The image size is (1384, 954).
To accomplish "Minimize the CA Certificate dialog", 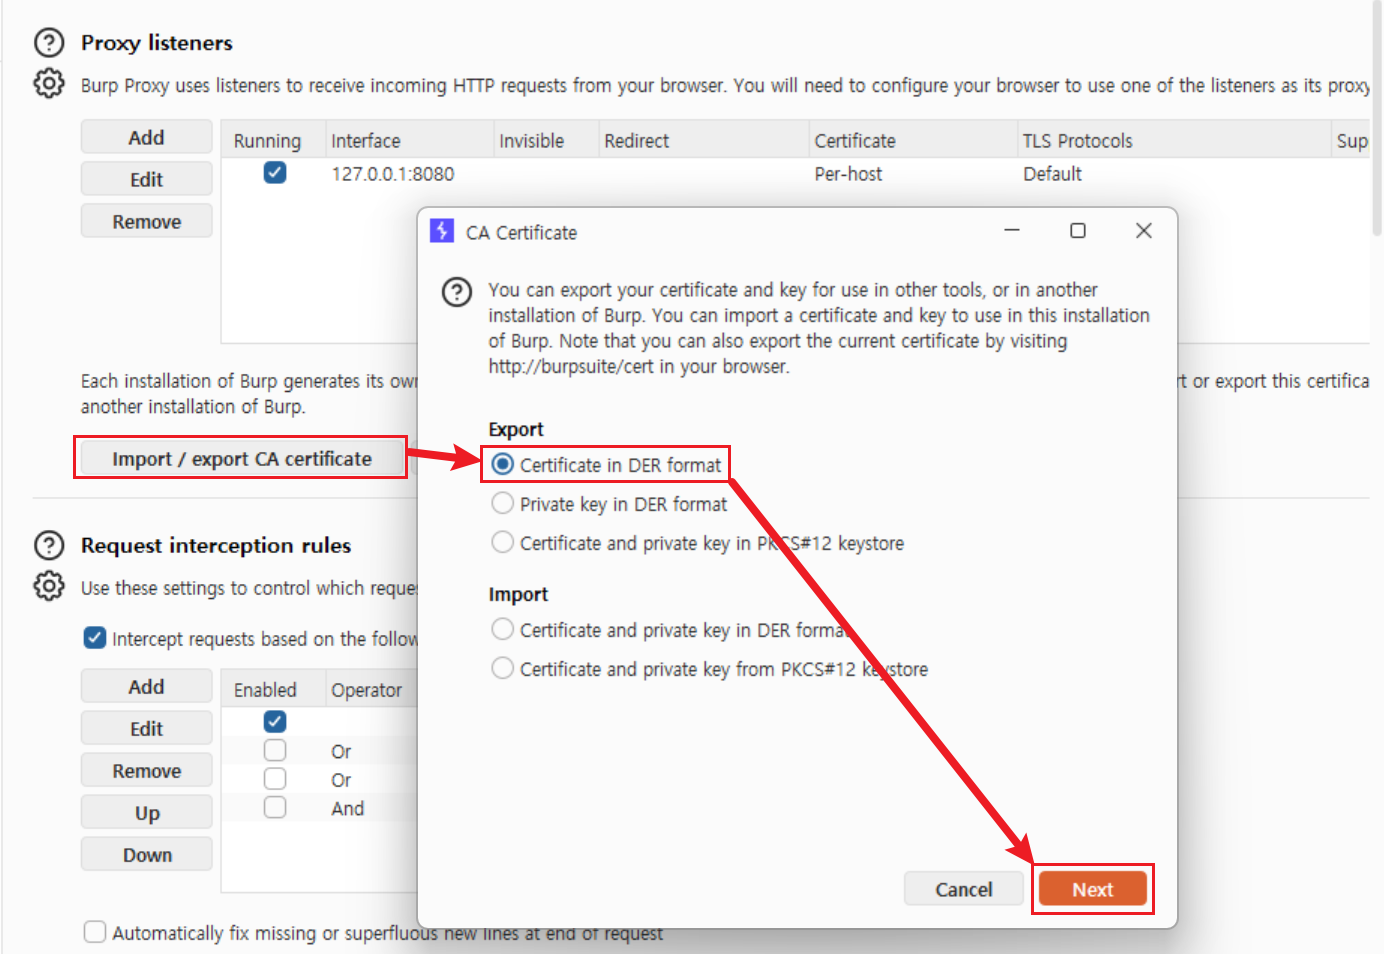I will (x=1012, y=231).
